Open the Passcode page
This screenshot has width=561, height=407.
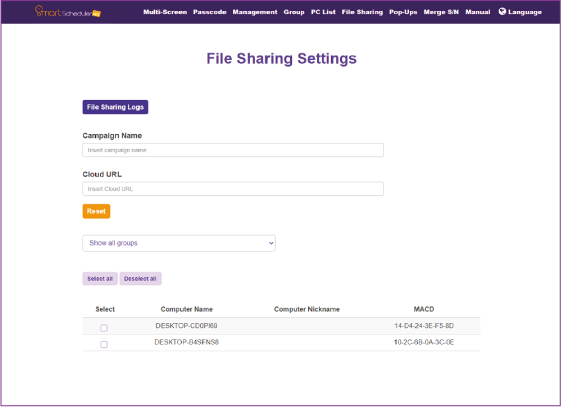pyautogui.click(x=210, y=12)
